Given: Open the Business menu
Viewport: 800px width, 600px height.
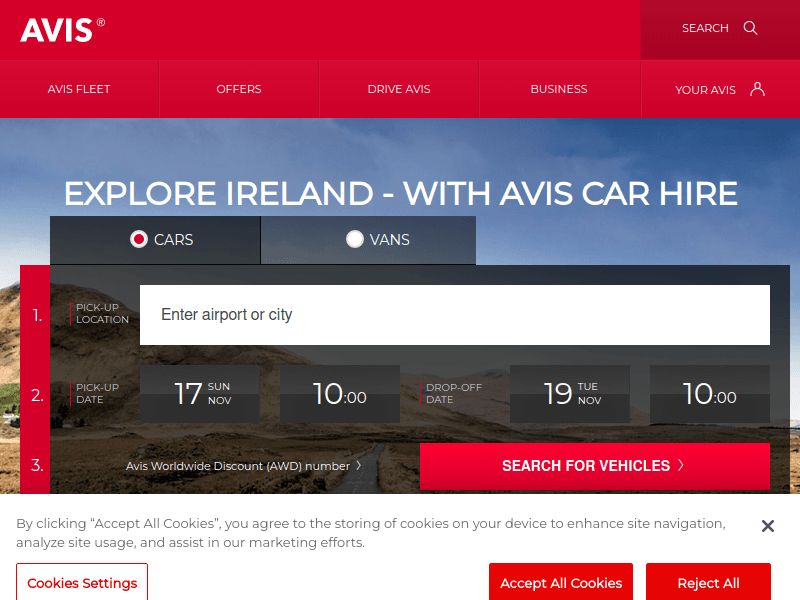Looking at the screenshot, I should (x=559, y=89).
